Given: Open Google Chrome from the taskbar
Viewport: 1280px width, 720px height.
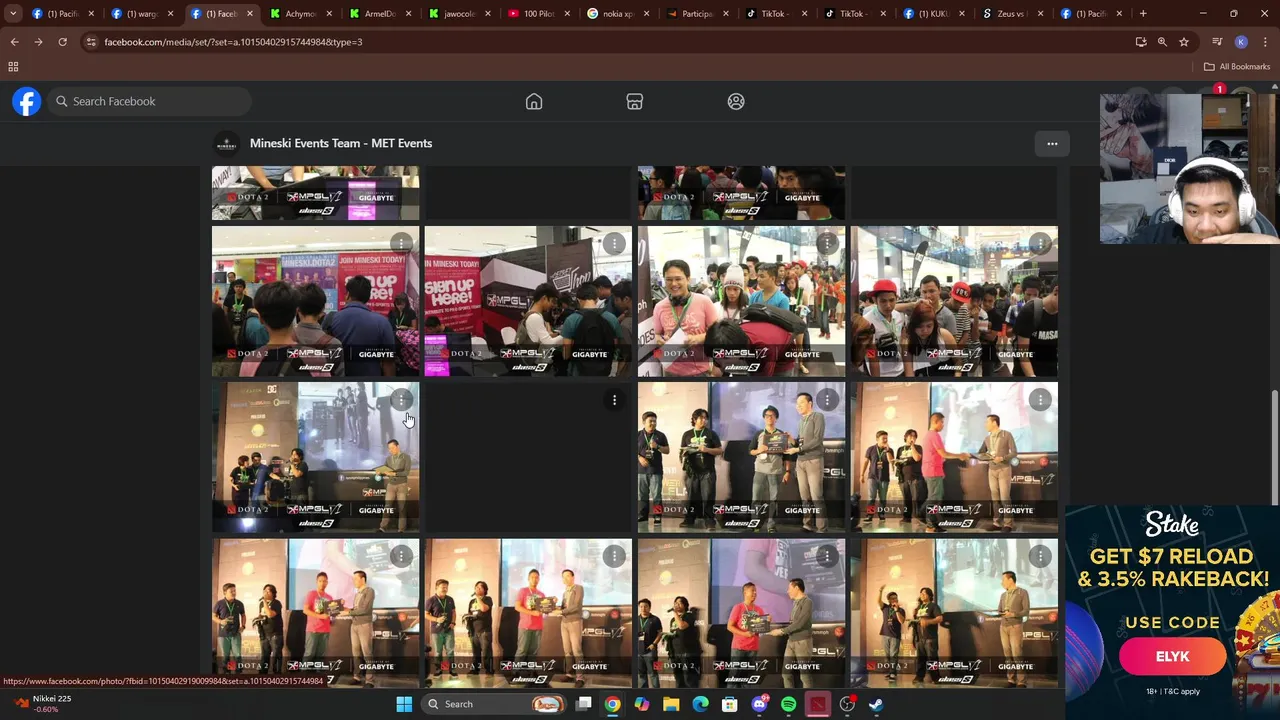Looking at the screenshot, I should pos(612,704).
